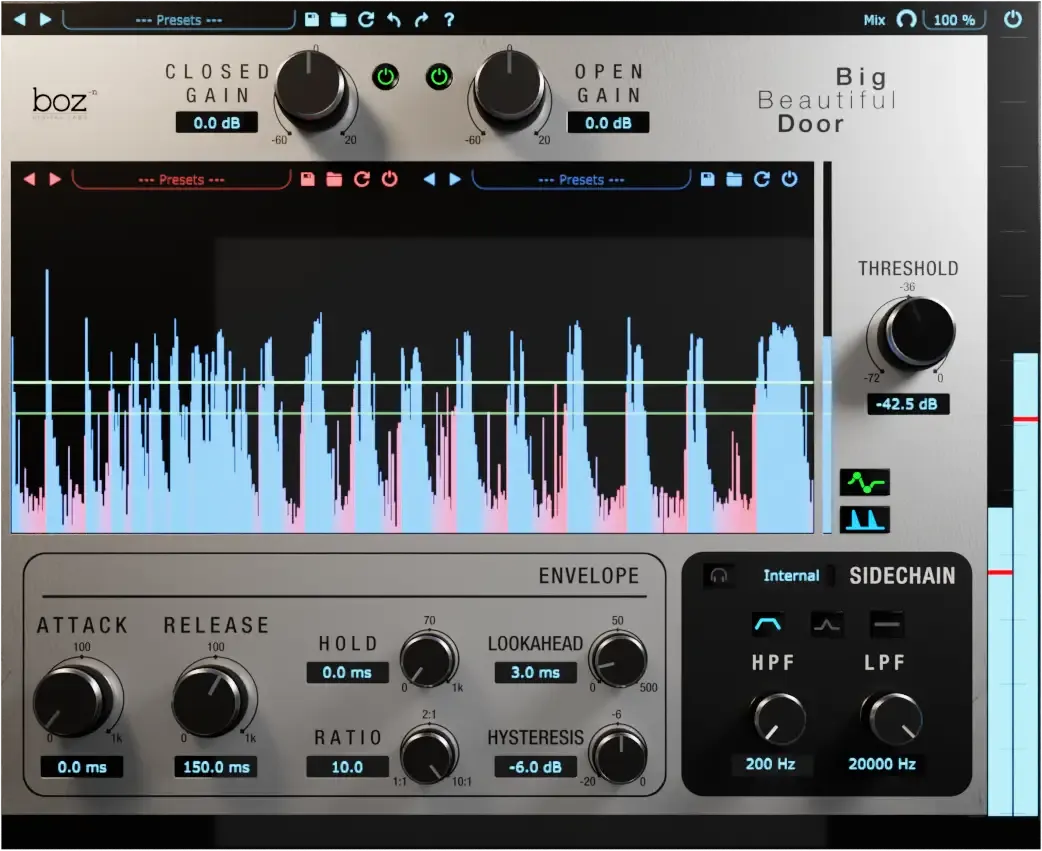Turn the HPF knob
Screen dimensions: 1042x851
pyautogui.click(x=780, y=719)
